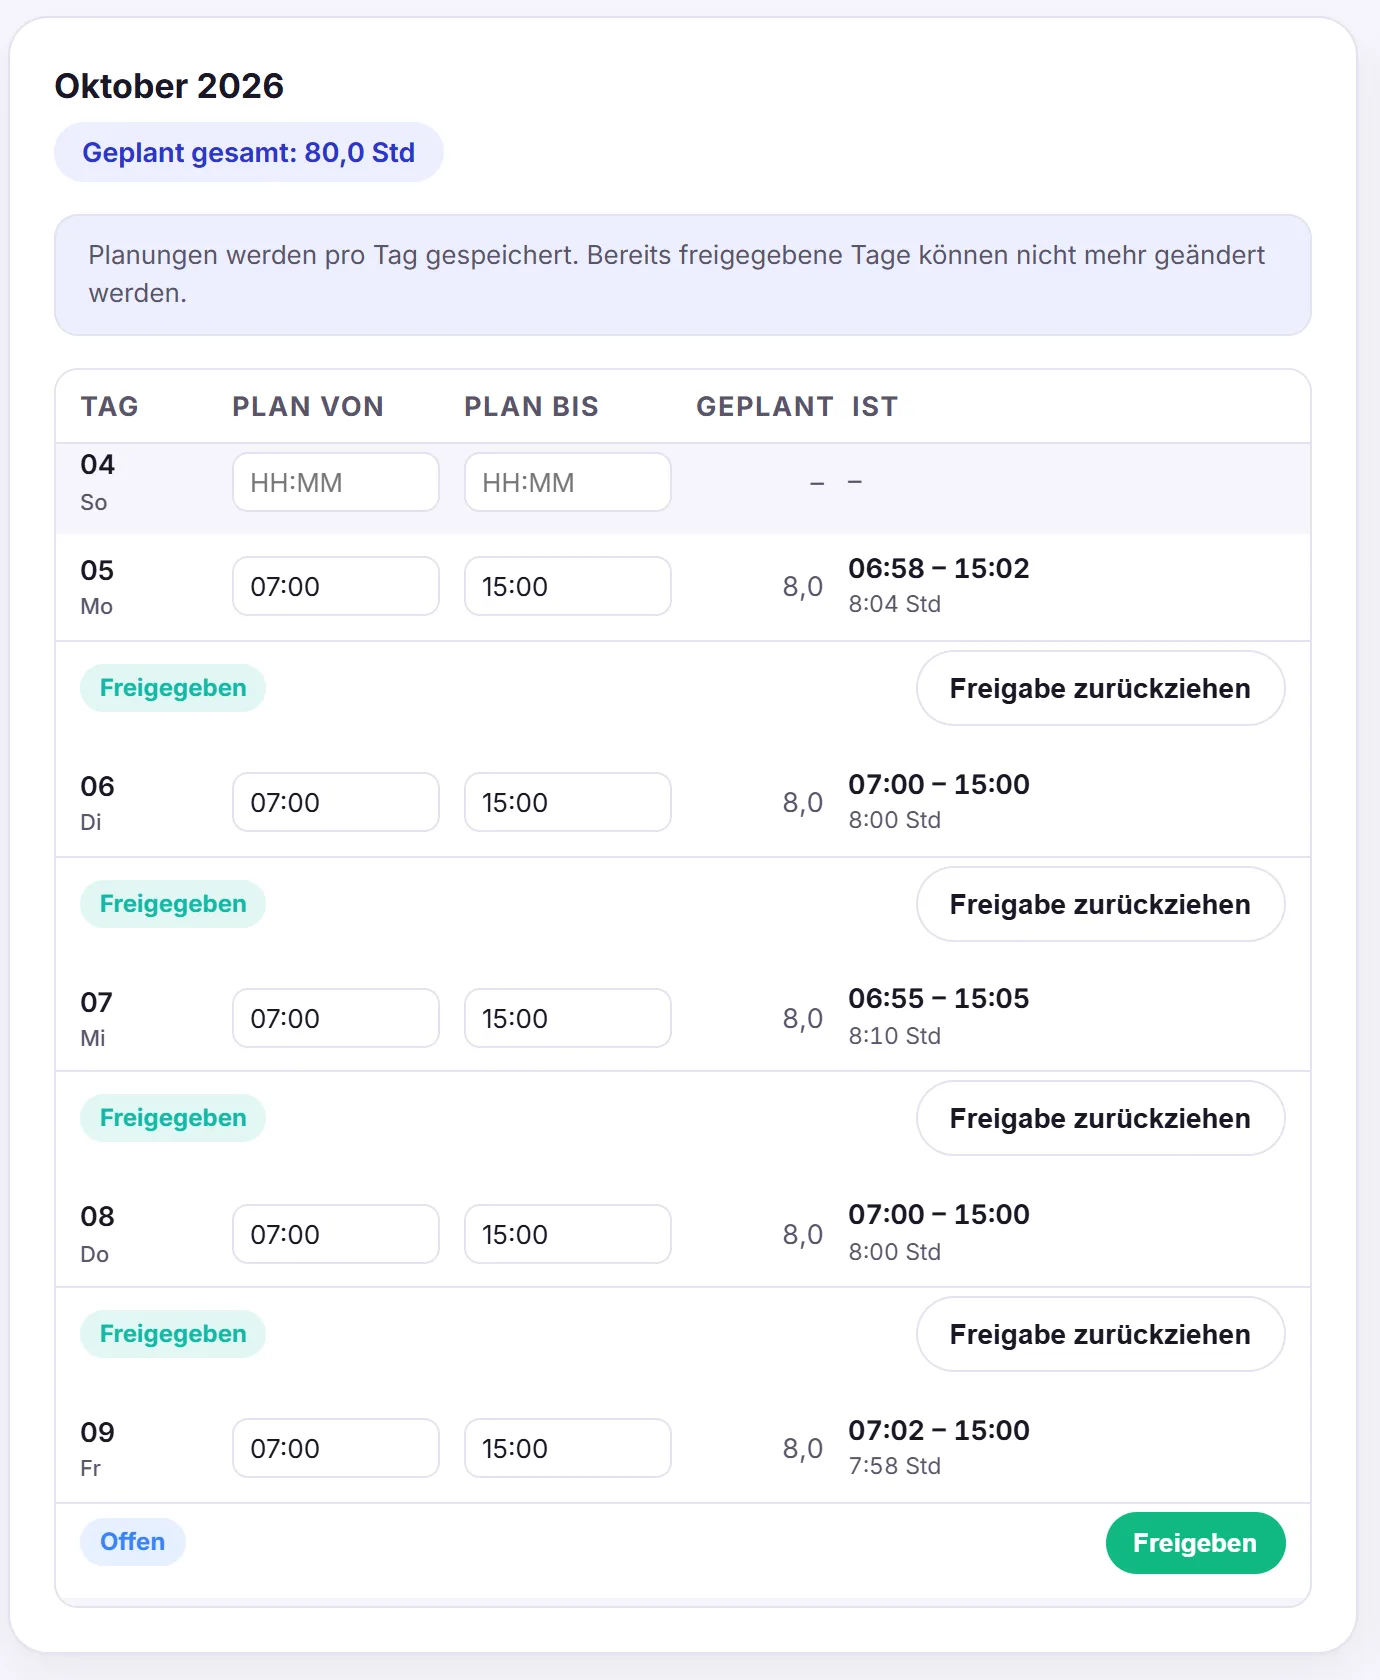
Task: Withdraw approval for Monday 05
Action: coord(1101,688)
